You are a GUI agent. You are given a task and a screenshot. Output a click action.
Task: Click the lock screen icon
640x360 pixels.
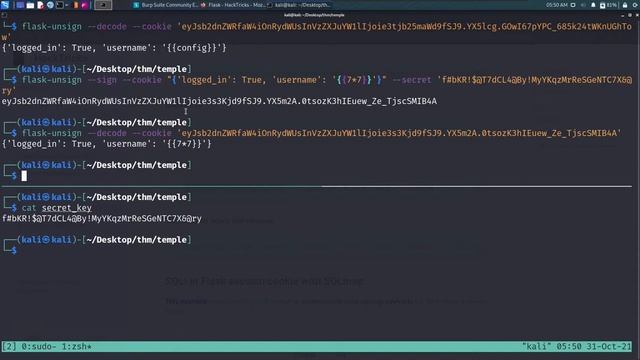pos(625,5)
